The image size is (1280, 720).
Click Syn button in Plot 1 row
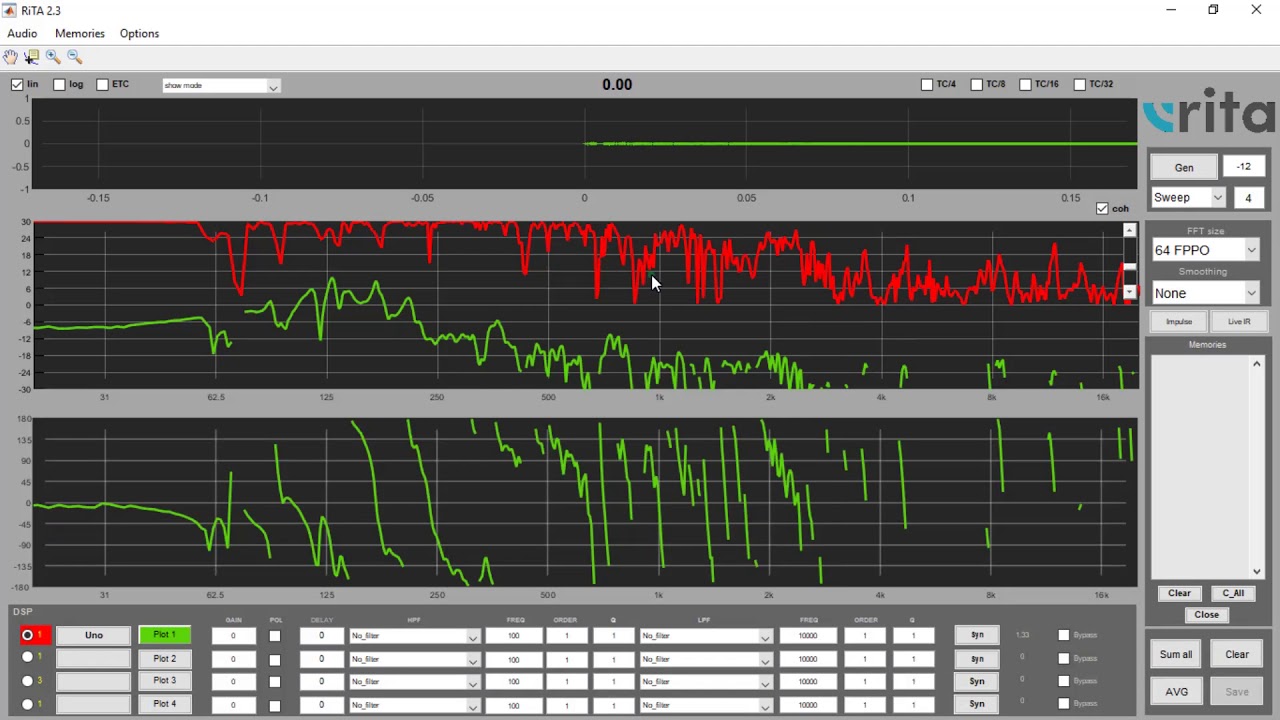coord(977,635)
